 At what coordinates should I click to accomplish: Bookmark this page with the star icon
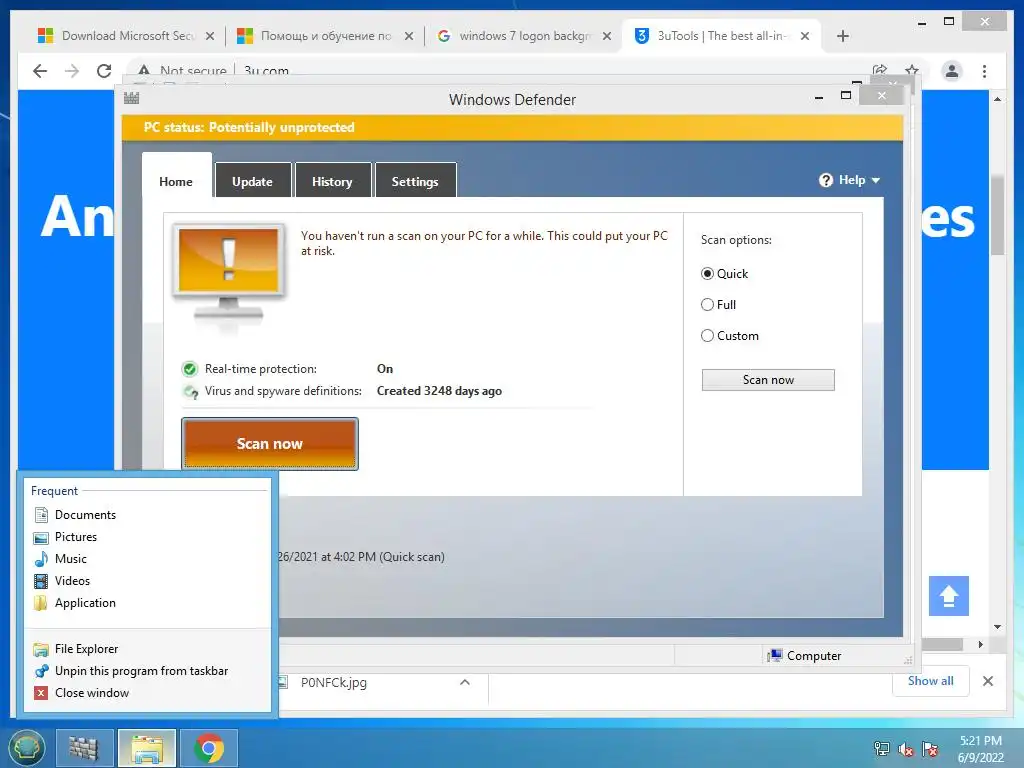click(912, 71)
